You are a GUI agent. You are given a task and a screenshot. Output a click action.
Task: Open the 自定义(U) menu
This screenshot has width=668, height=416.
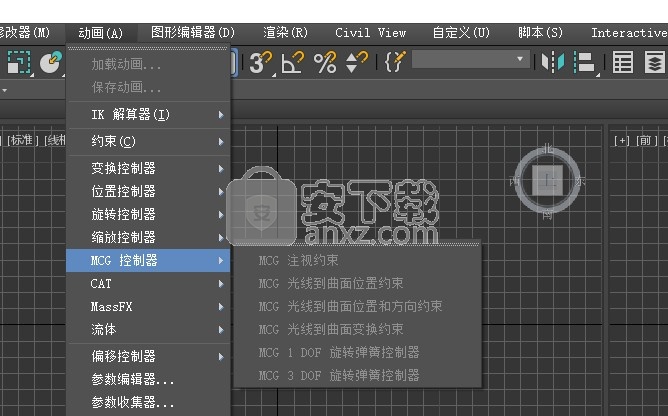tap(461, 33)
